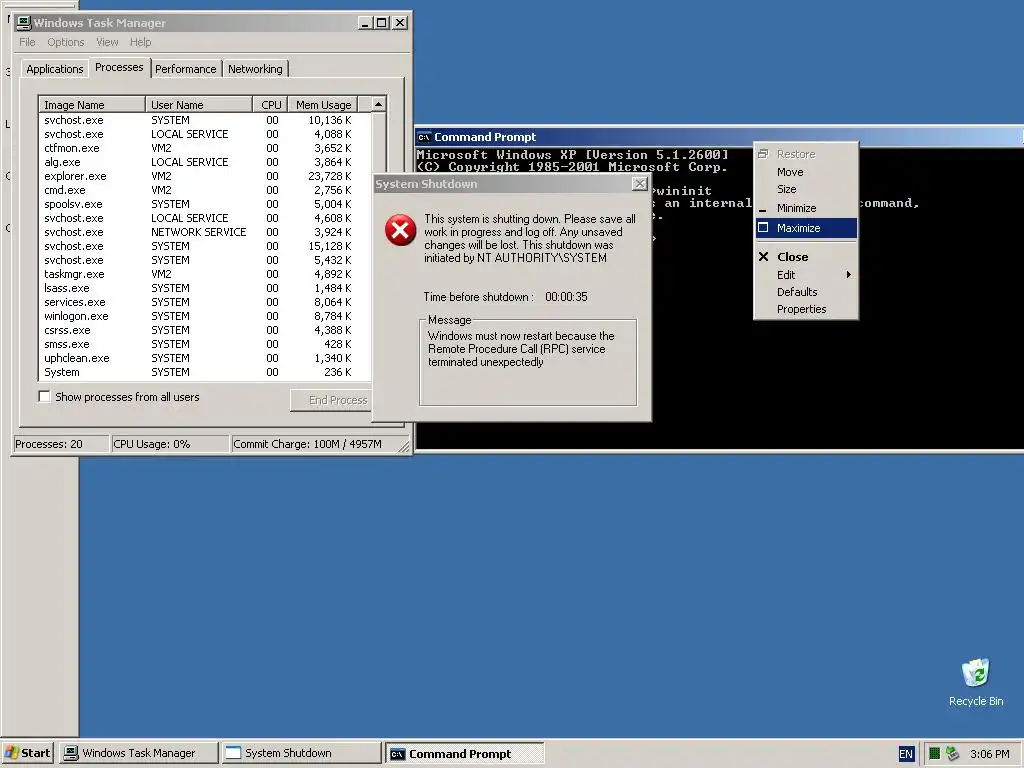Click the green Task Manager CPU tray icon
1024x768 pixels.
click(935, 754)
